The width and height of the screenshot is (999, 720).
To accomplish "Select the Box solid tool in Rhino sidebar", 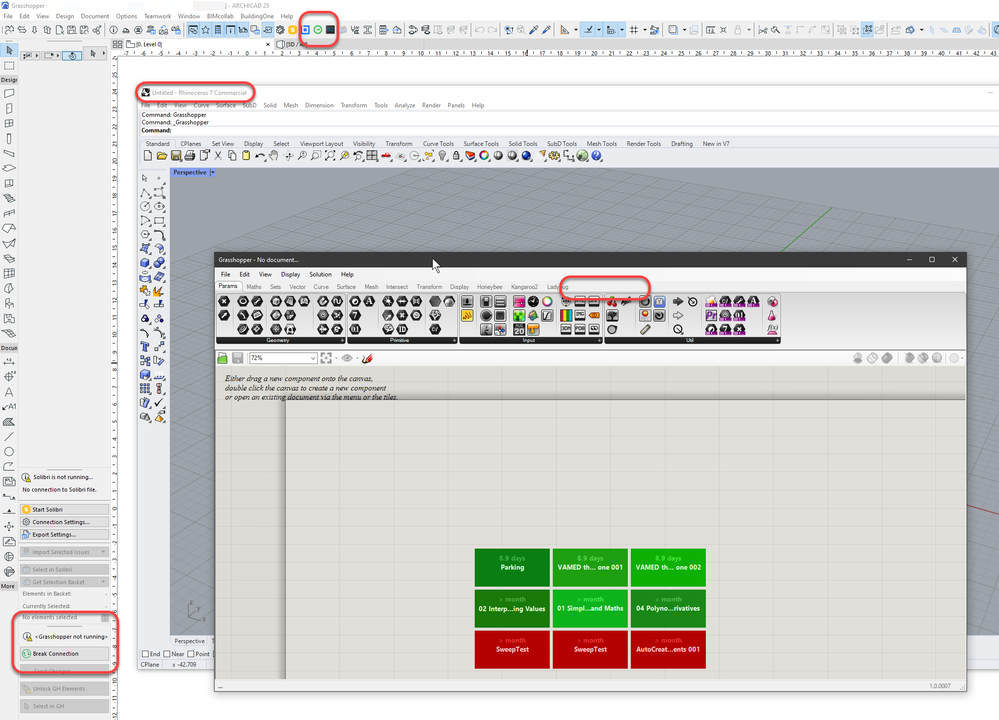I will [x=145, y=263].
